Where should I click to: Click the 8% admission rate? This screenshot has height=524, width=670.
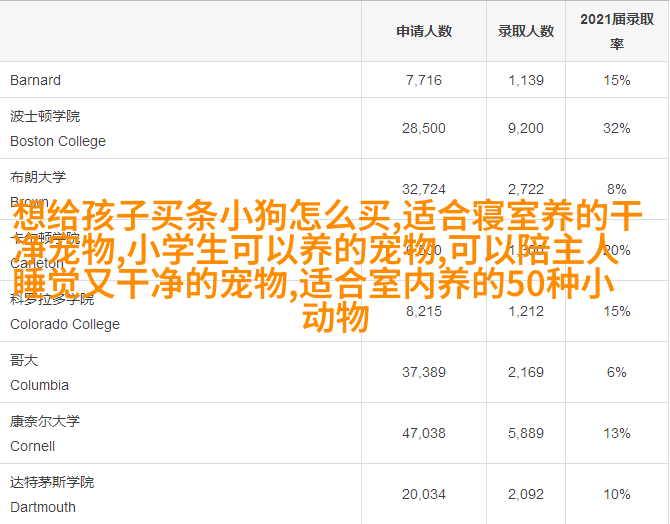point(617,189)
